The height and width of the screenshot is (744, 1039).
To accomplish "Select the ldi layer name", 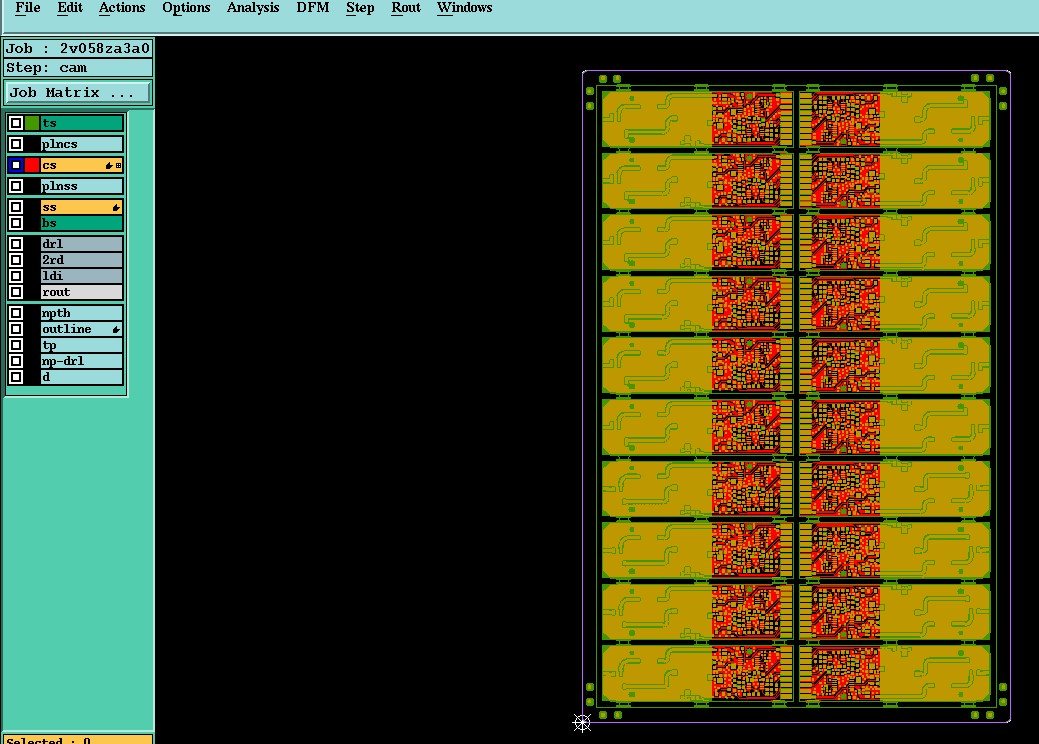I will point(82,276).
